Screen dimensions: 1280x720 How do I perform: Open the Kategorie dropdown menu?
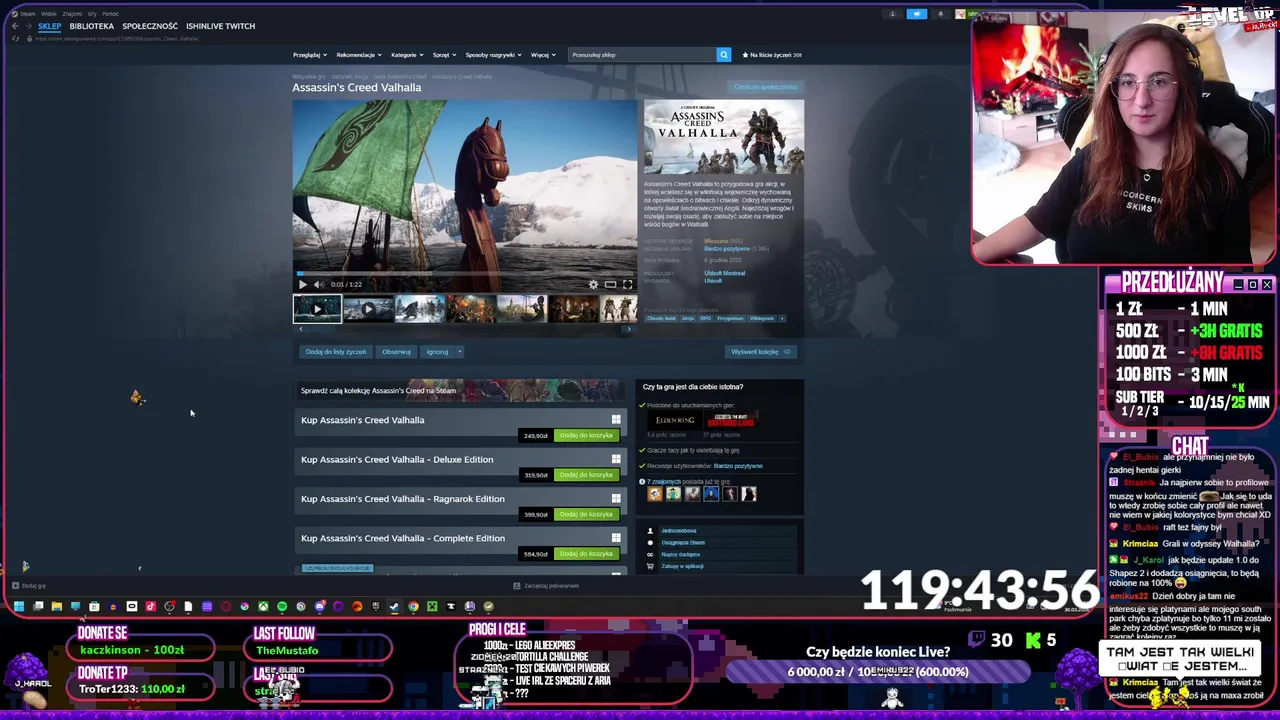click(406, 55)
